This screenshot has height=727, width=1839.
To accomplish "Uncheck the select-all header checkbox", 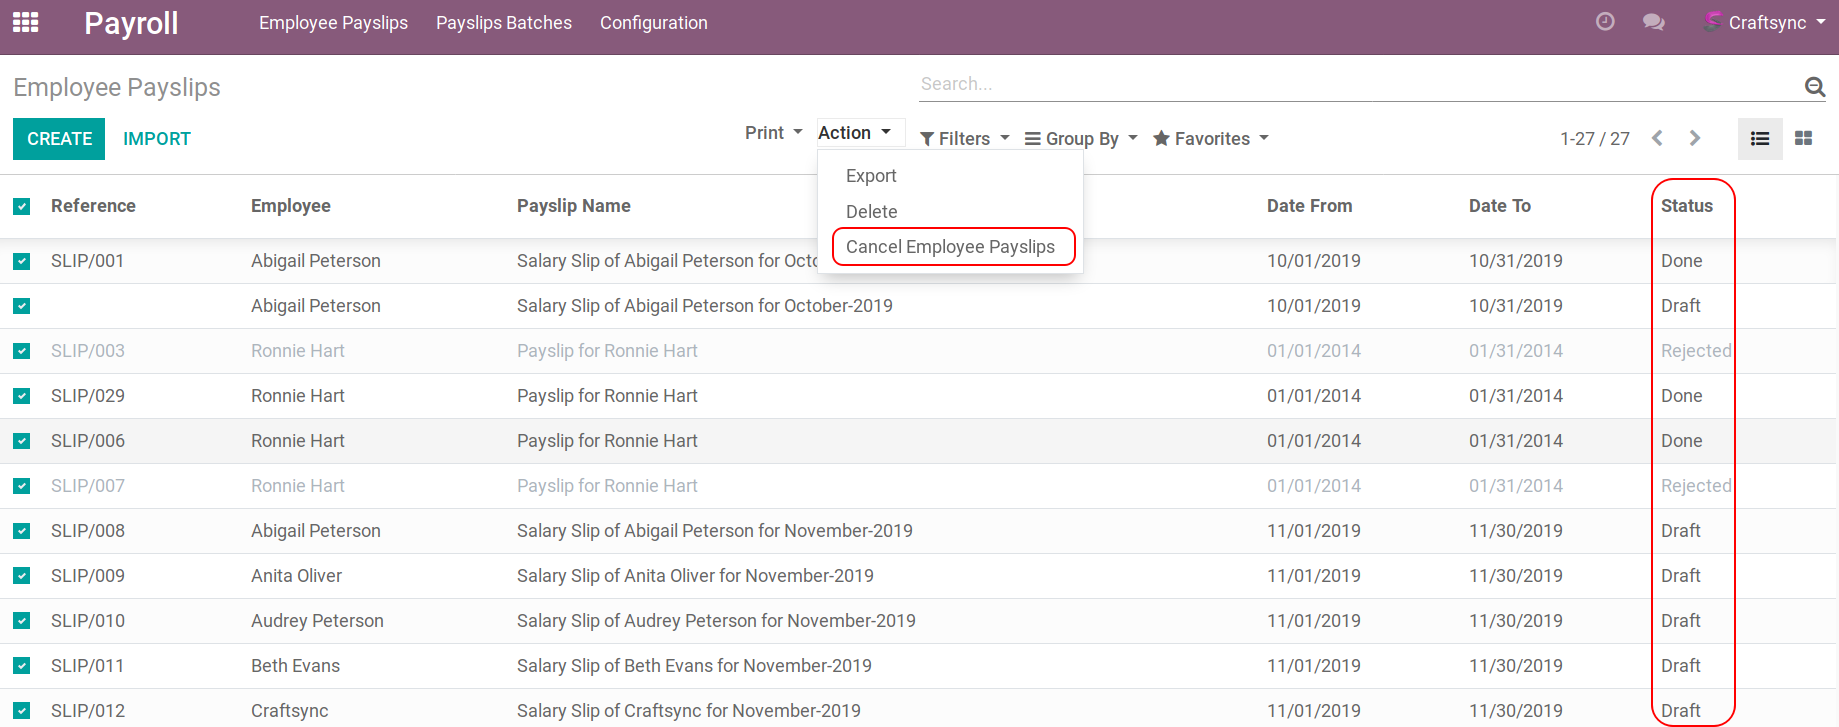I will pos(22,206).
